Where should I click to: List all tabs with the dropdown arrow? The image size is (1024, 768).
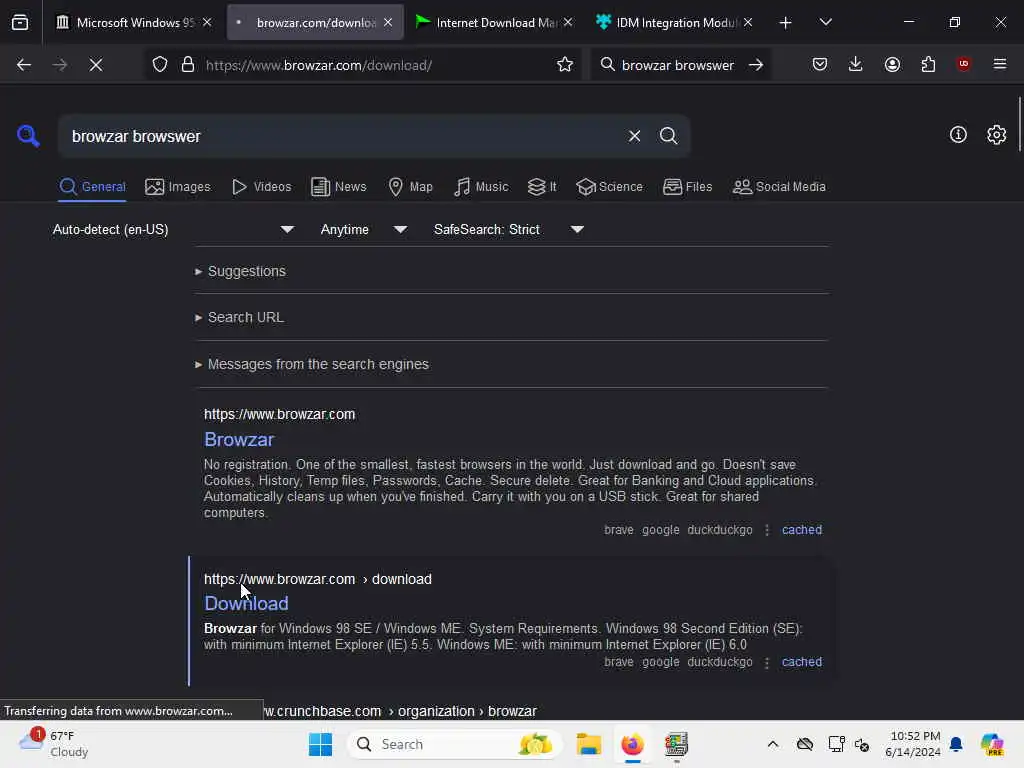pos(825,22)
